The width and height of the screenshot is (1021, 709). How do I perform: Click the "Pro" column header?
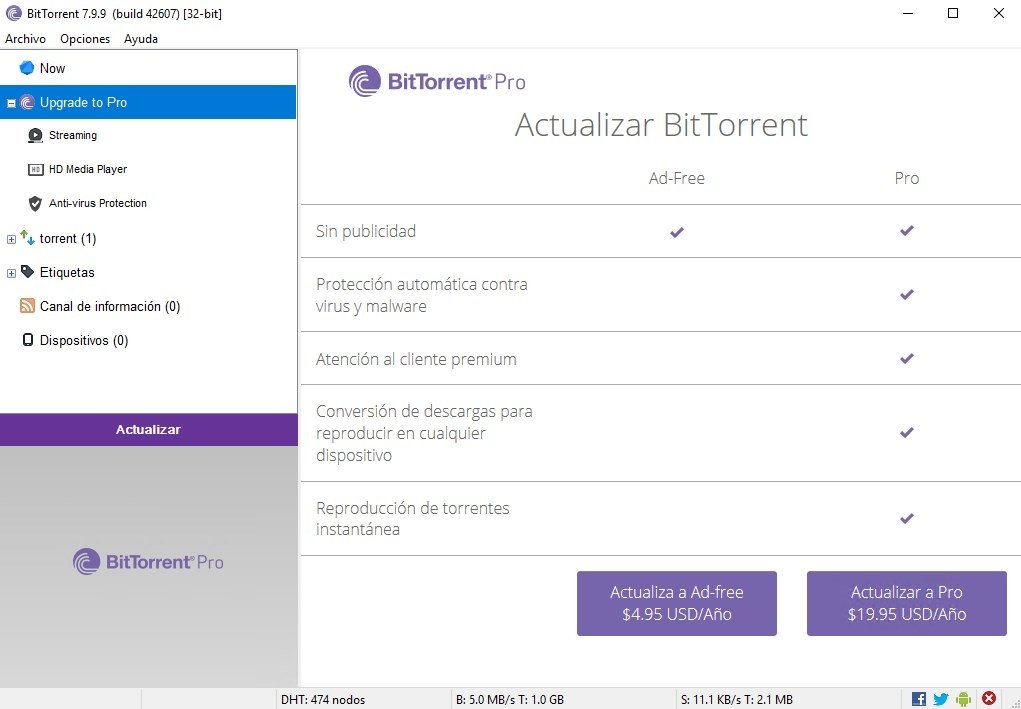906,178
